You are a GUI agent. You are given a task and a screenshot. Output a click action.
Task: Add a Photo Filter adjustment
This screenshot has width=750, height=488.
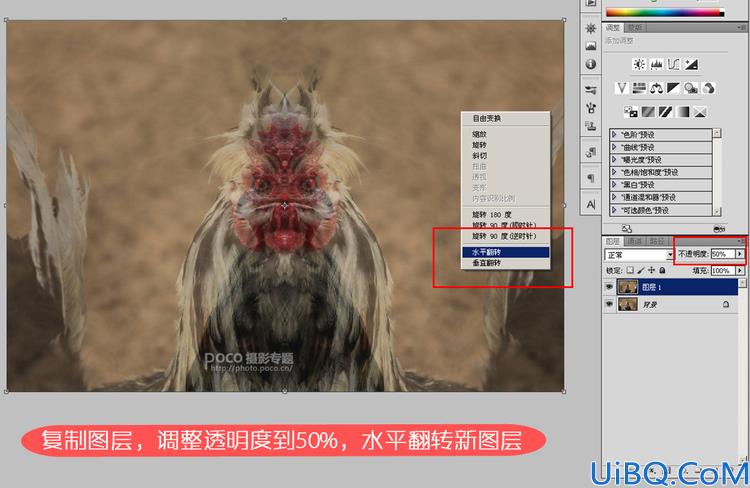[x=691, y=88]
